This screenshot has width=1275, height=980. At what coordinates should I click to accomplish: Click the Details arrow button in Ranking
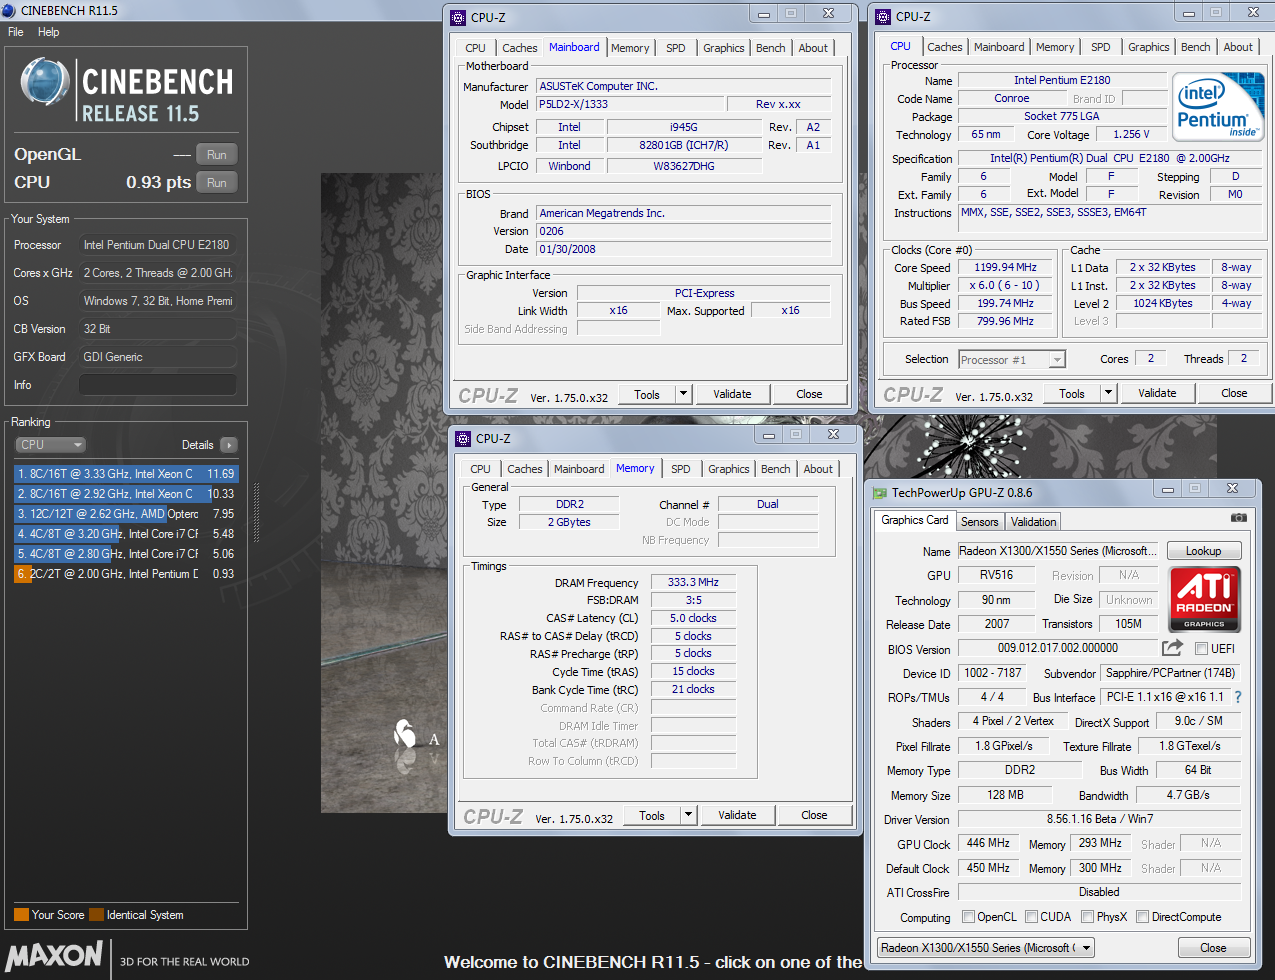pyautogui.click(x=229, y=445)
